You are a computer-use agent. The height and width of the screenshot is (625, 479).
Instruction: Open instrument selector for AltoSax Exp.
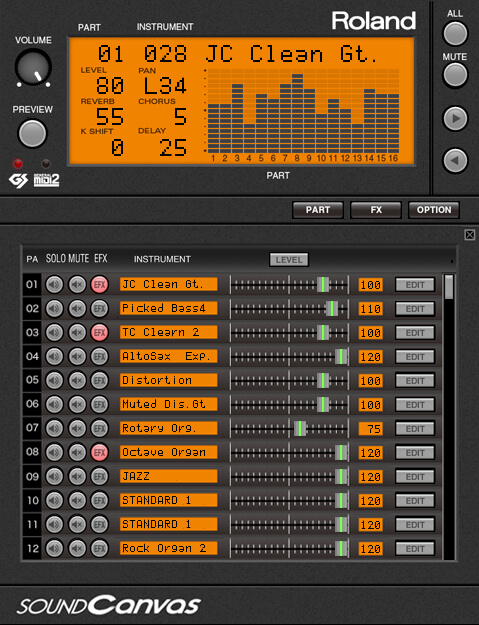point(169,356)
